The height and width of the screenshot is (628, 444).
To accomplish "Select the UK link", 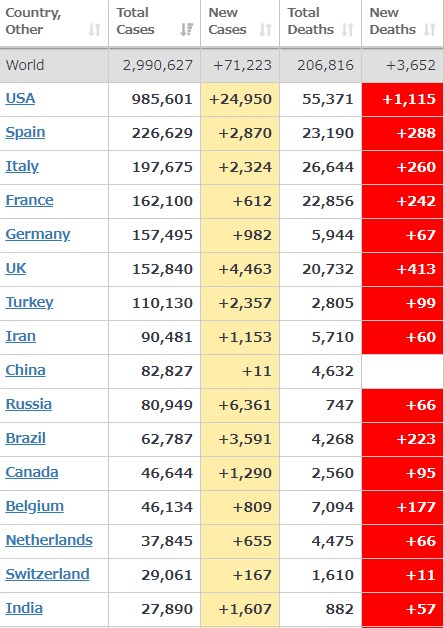I will [16, 268].
